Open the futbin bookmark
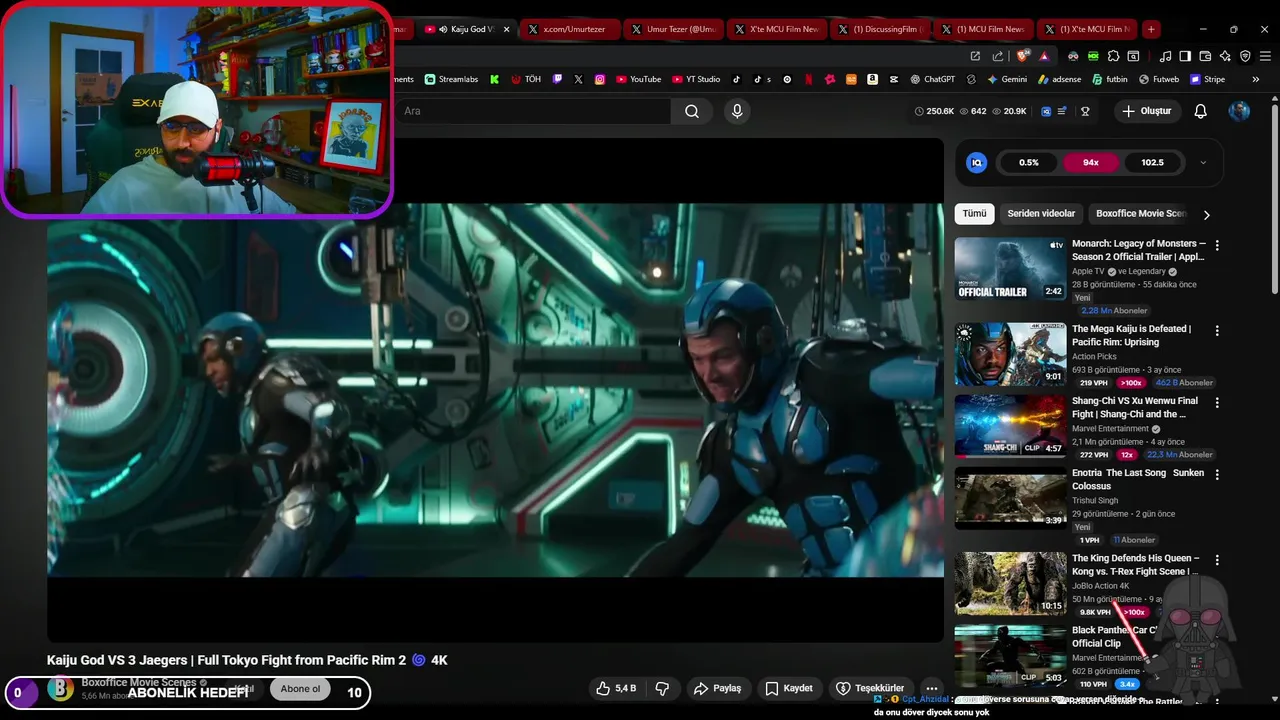Screen dimensions: 1280x720 click(1109, 79)
